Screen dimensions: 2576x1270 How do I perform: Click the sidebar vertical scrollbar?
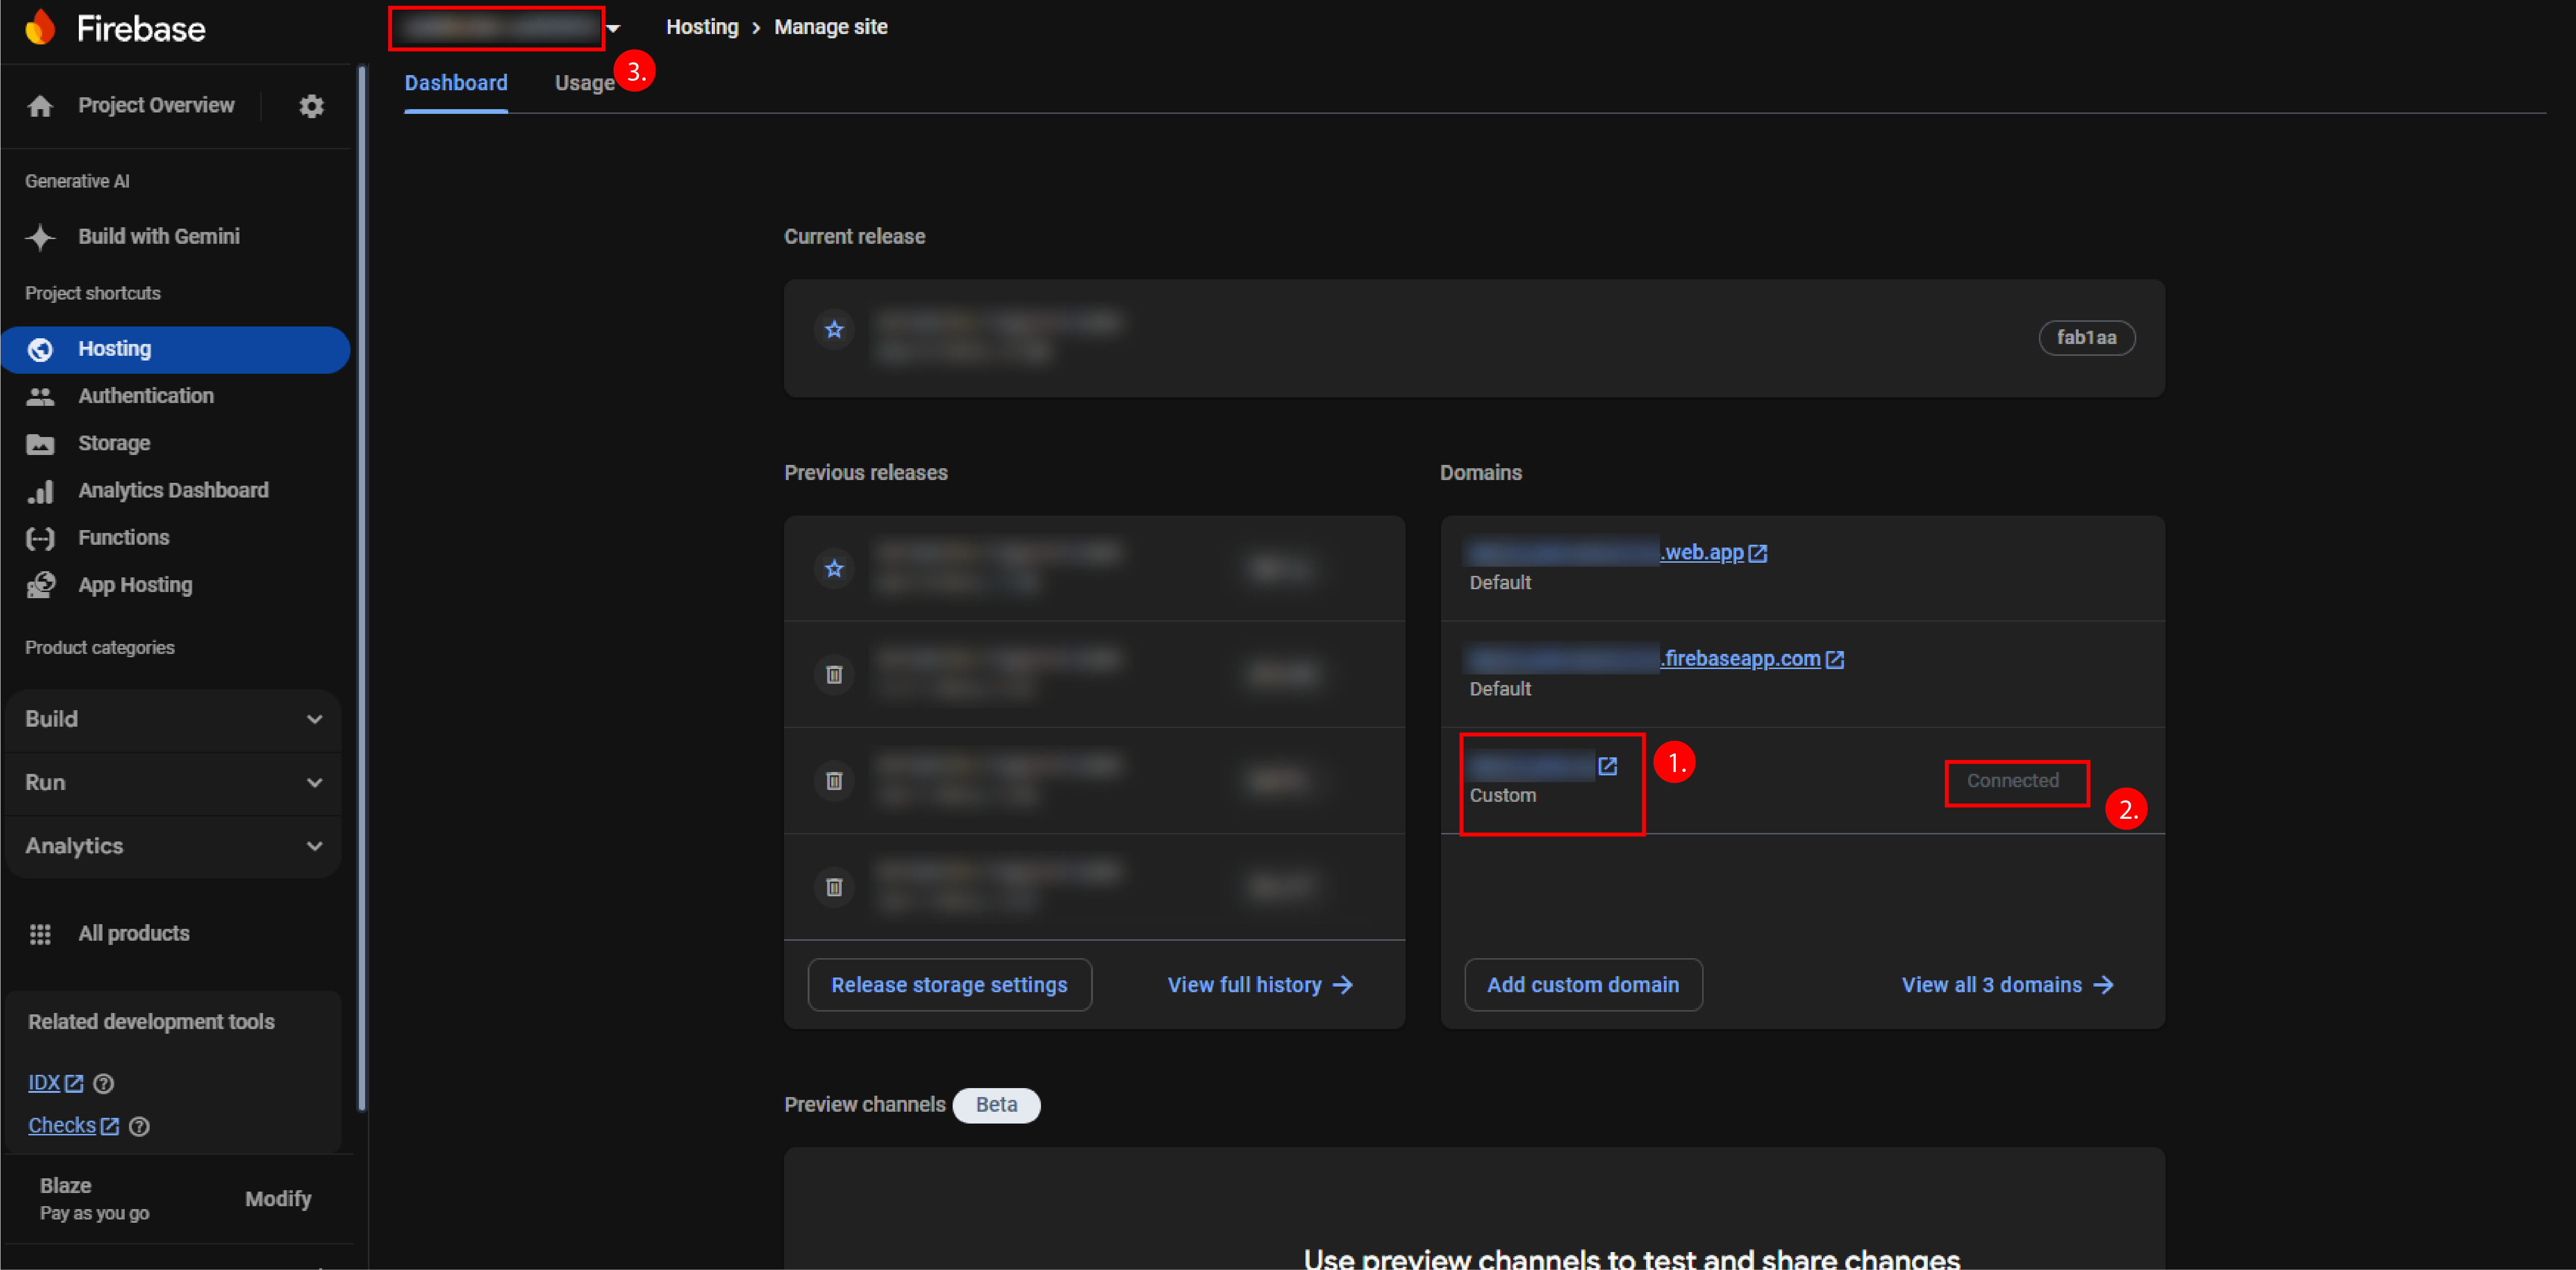pos(362,588)
